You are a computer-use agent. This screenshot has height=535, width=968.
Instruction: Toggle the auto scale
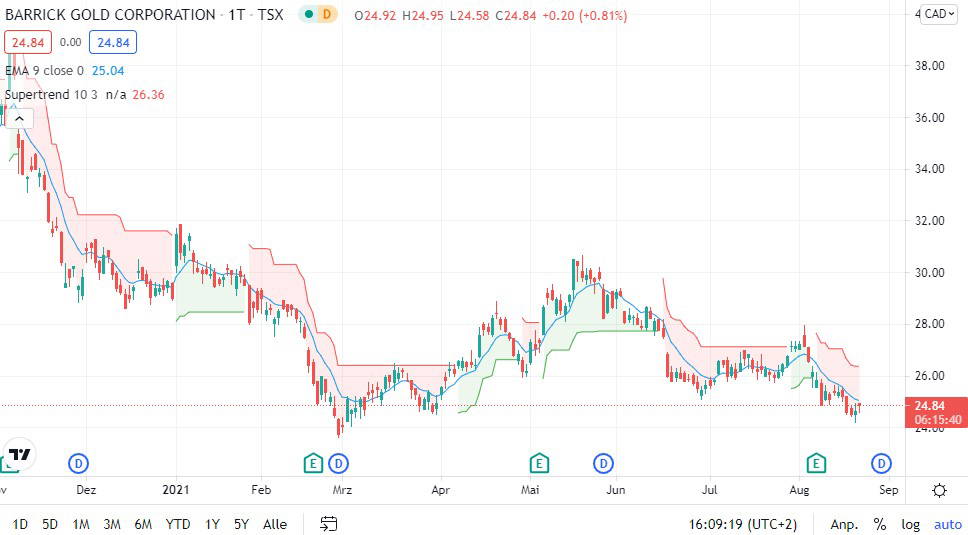[x=948, y=525]
